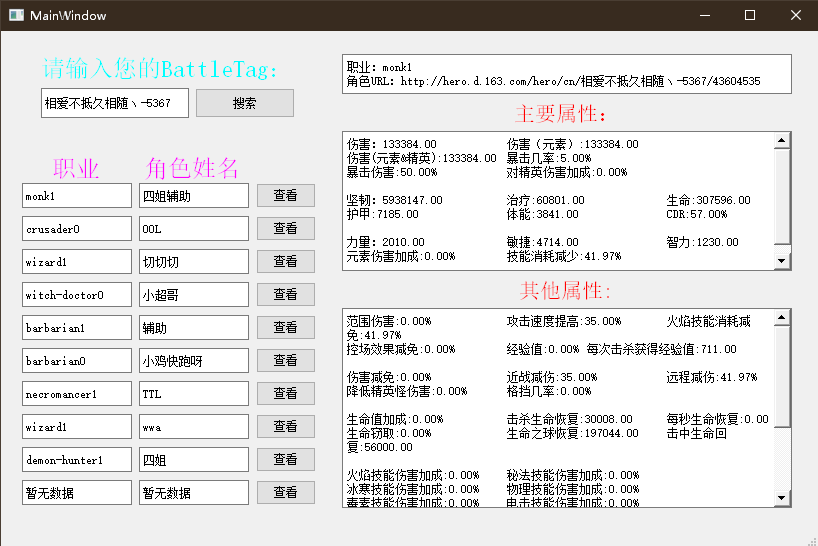Click the 00L name field
The width and height of the screenshot is (818, 546).
pos(194,228)
